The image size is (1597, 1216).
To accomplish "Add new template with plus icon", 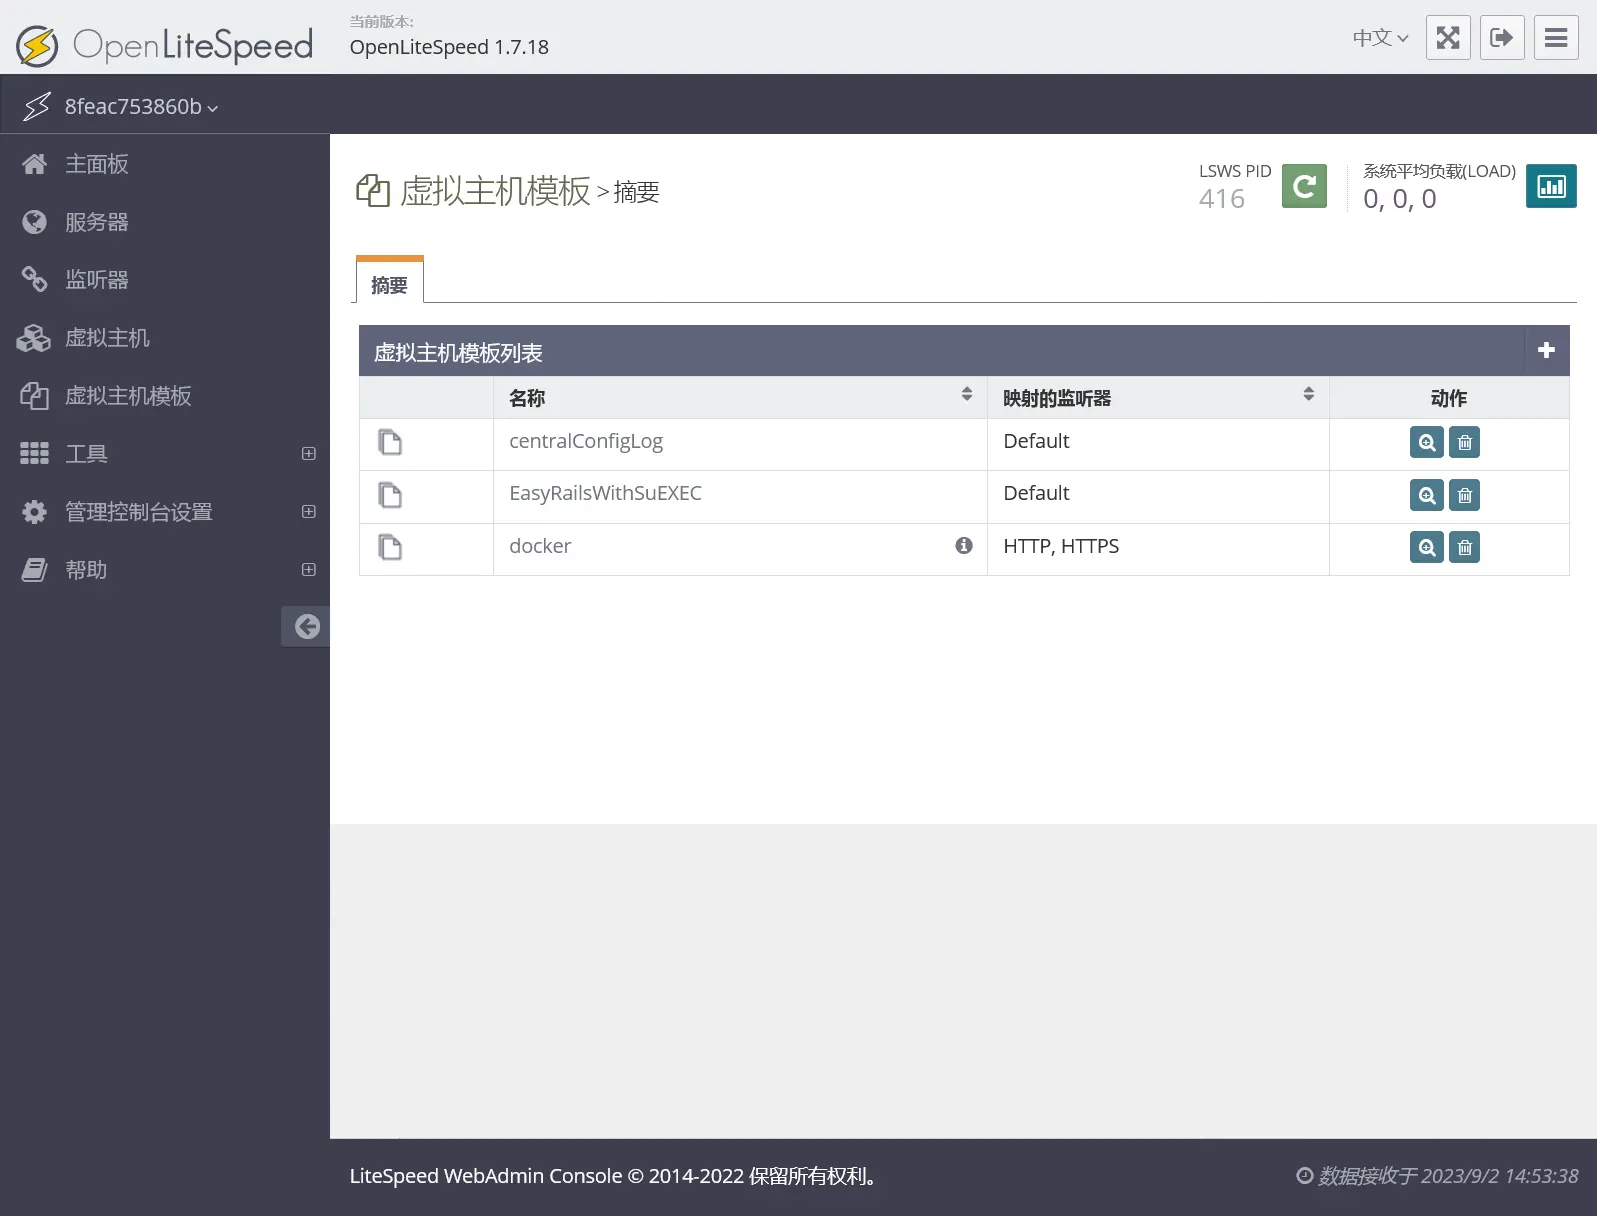I will pyautogui.click(x=1546, y=350).
